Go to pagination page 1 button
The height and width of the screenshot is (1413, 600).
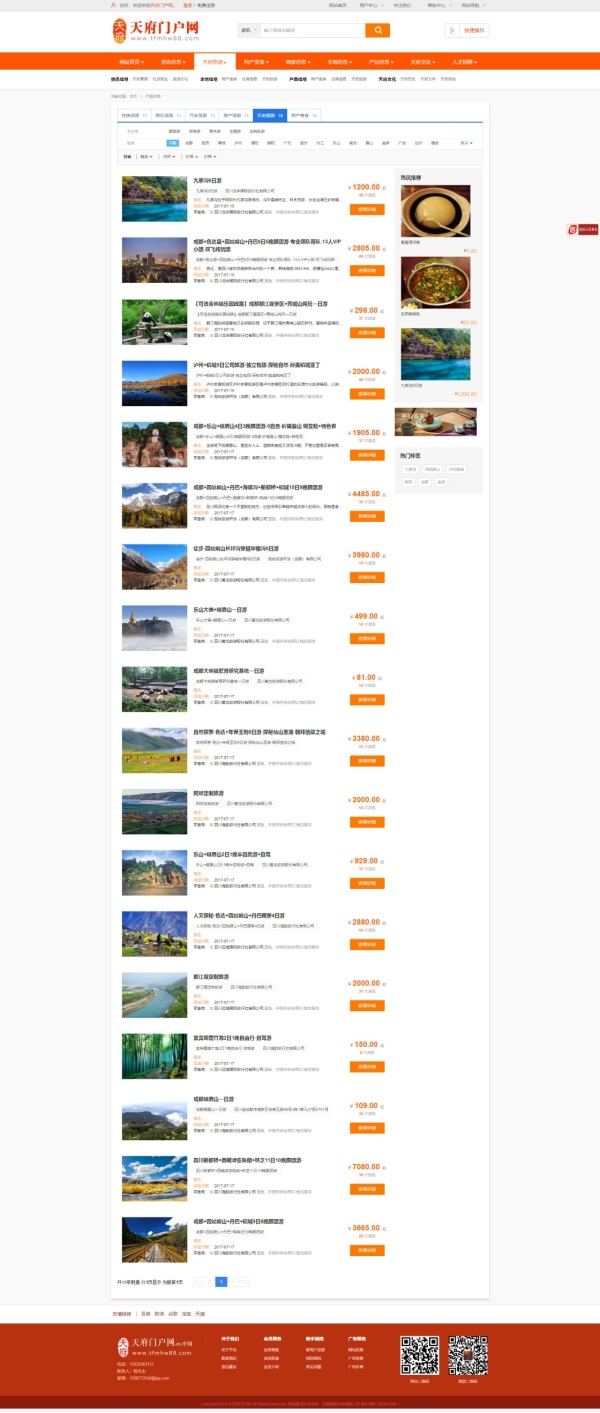pos(221,1281)
